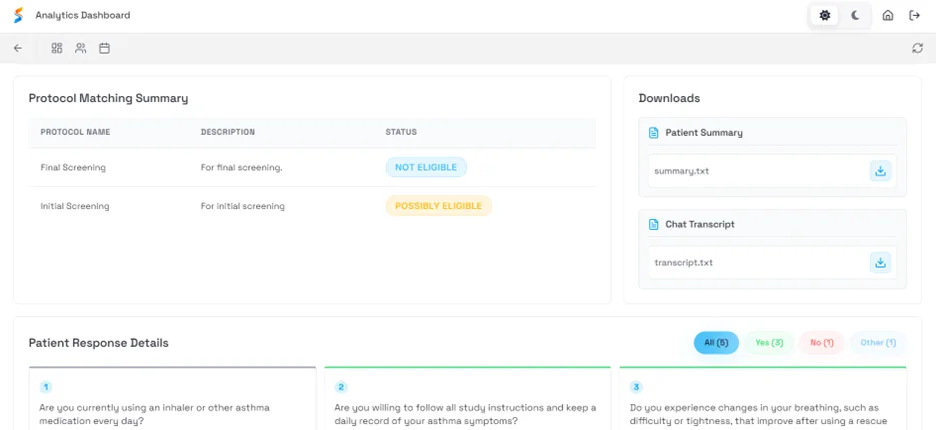Image resolution: width=936 pixels, height=430 pixels.
Task: Click the Downloads heading
Action: click(x=669, y=98)
